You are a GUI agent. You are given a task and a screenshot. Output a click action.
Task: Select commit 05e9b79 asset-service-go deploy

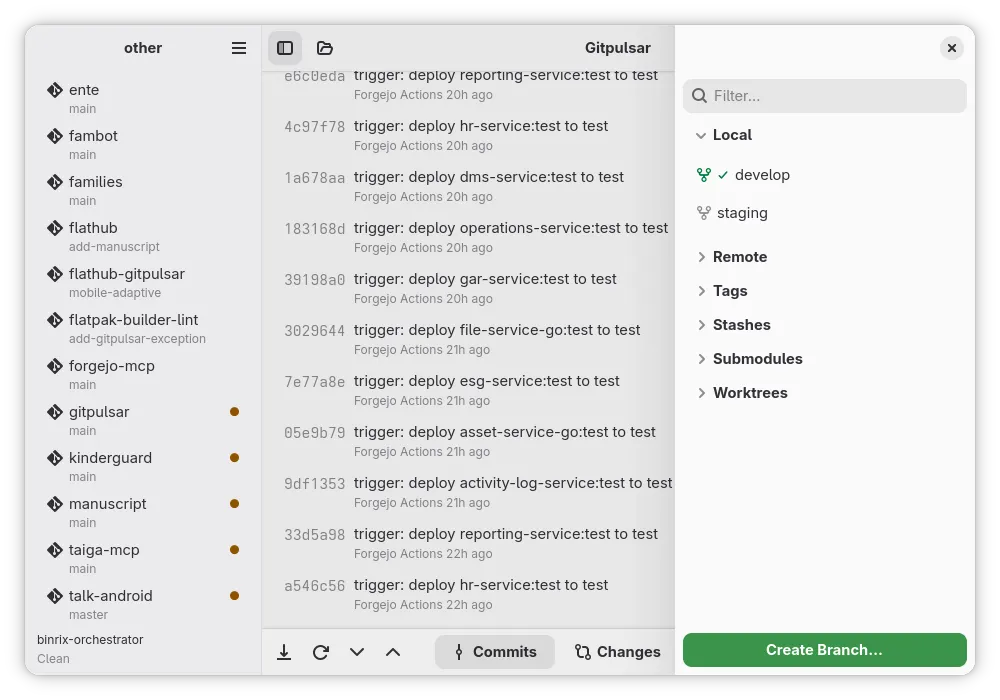coord(469,441)
